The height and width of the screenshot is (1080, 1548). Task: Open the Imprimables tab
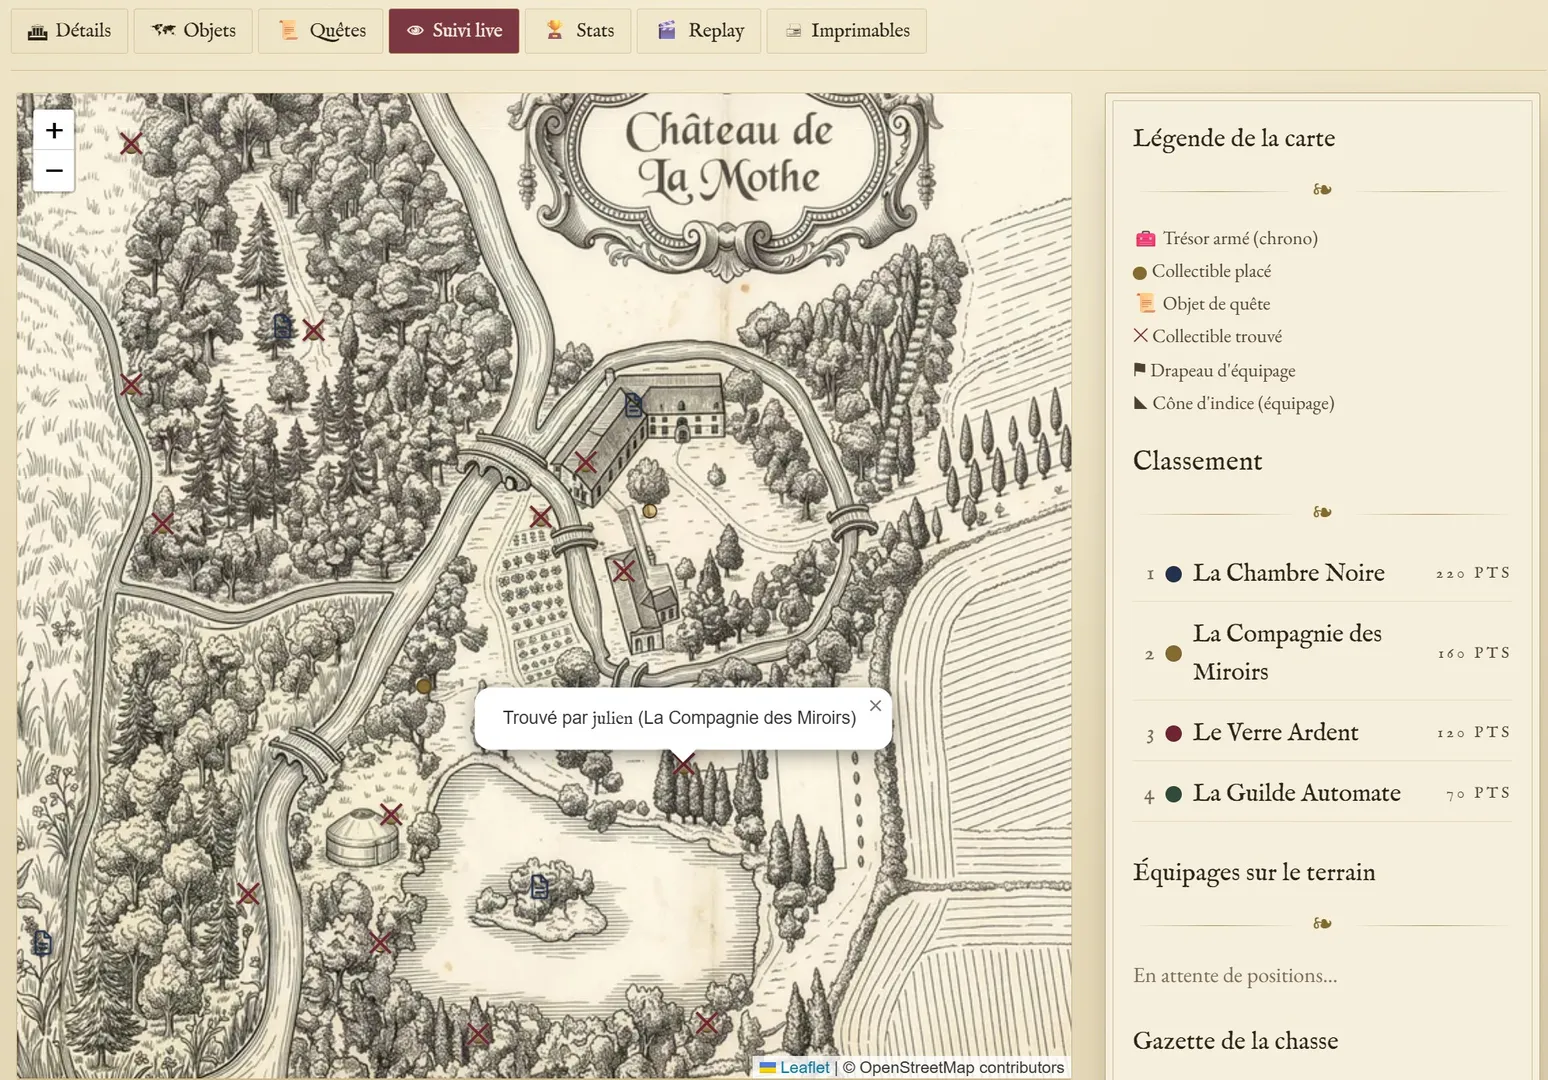click(x=847, y=31)
